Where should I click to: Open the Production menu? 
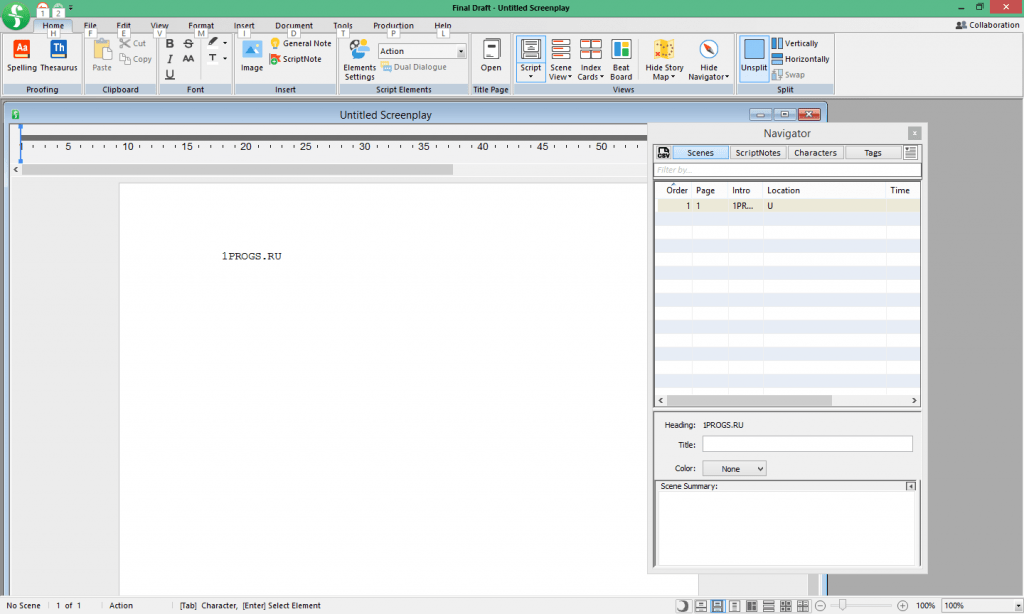pos(392,25)
